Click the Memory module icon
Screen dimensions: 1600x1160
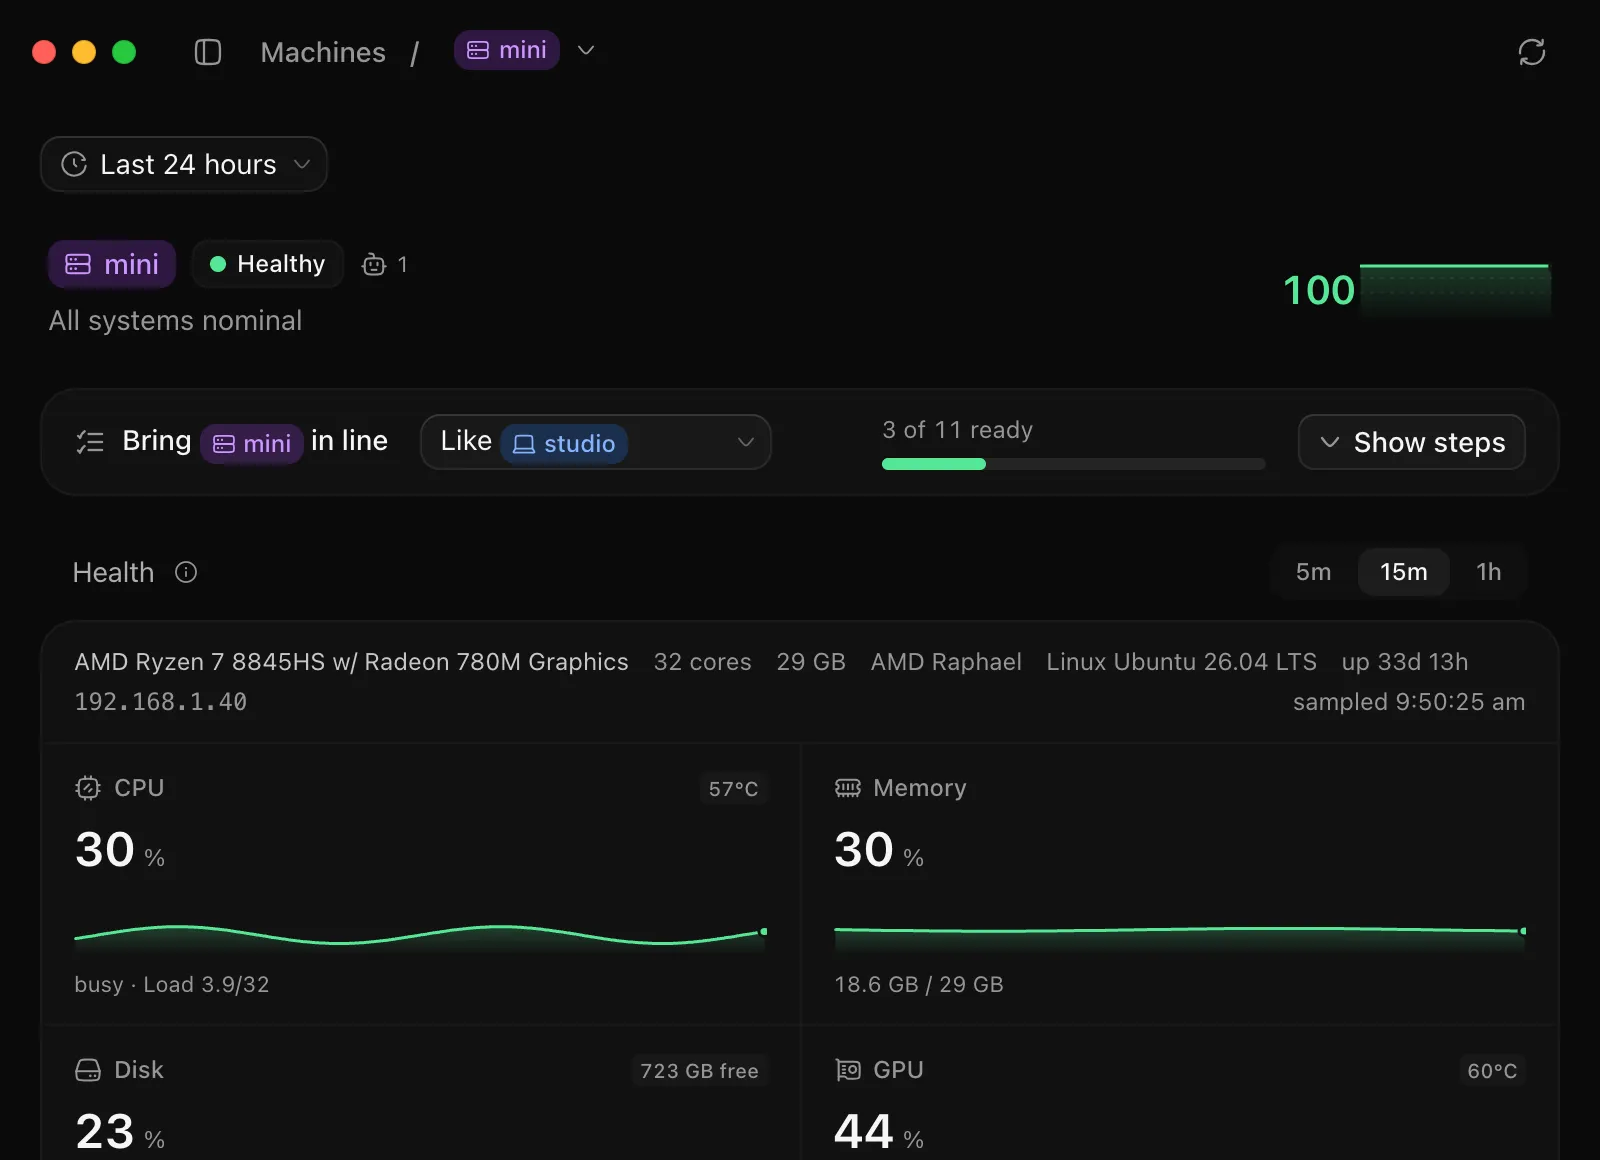pyautogui.click(x=848, y=788)
